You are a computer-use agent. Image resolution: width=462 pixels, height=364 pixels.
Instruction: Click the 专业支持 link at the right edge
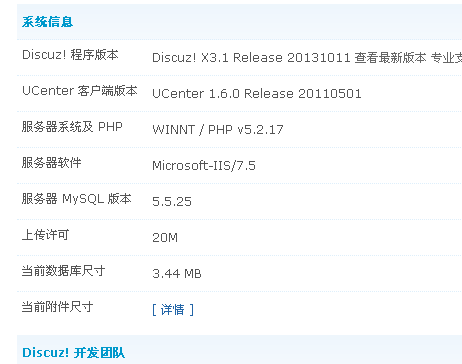446,58
